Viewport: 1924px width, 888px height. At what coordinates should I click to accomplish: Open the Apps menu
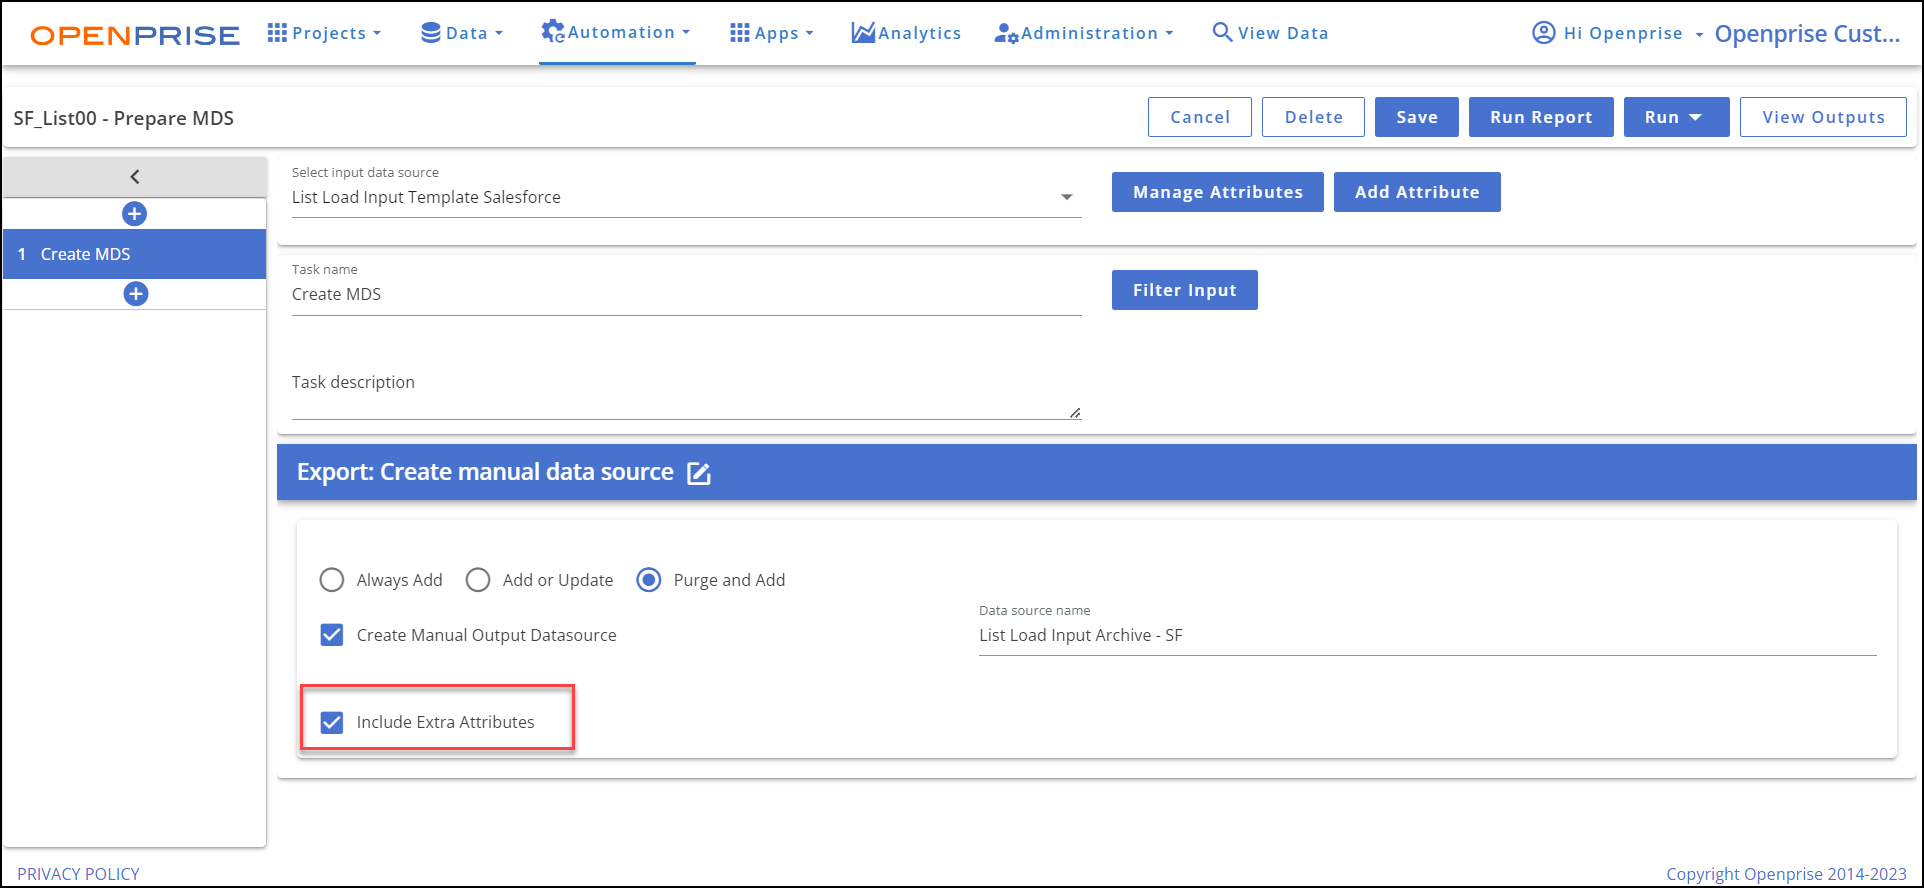point(771,33)
